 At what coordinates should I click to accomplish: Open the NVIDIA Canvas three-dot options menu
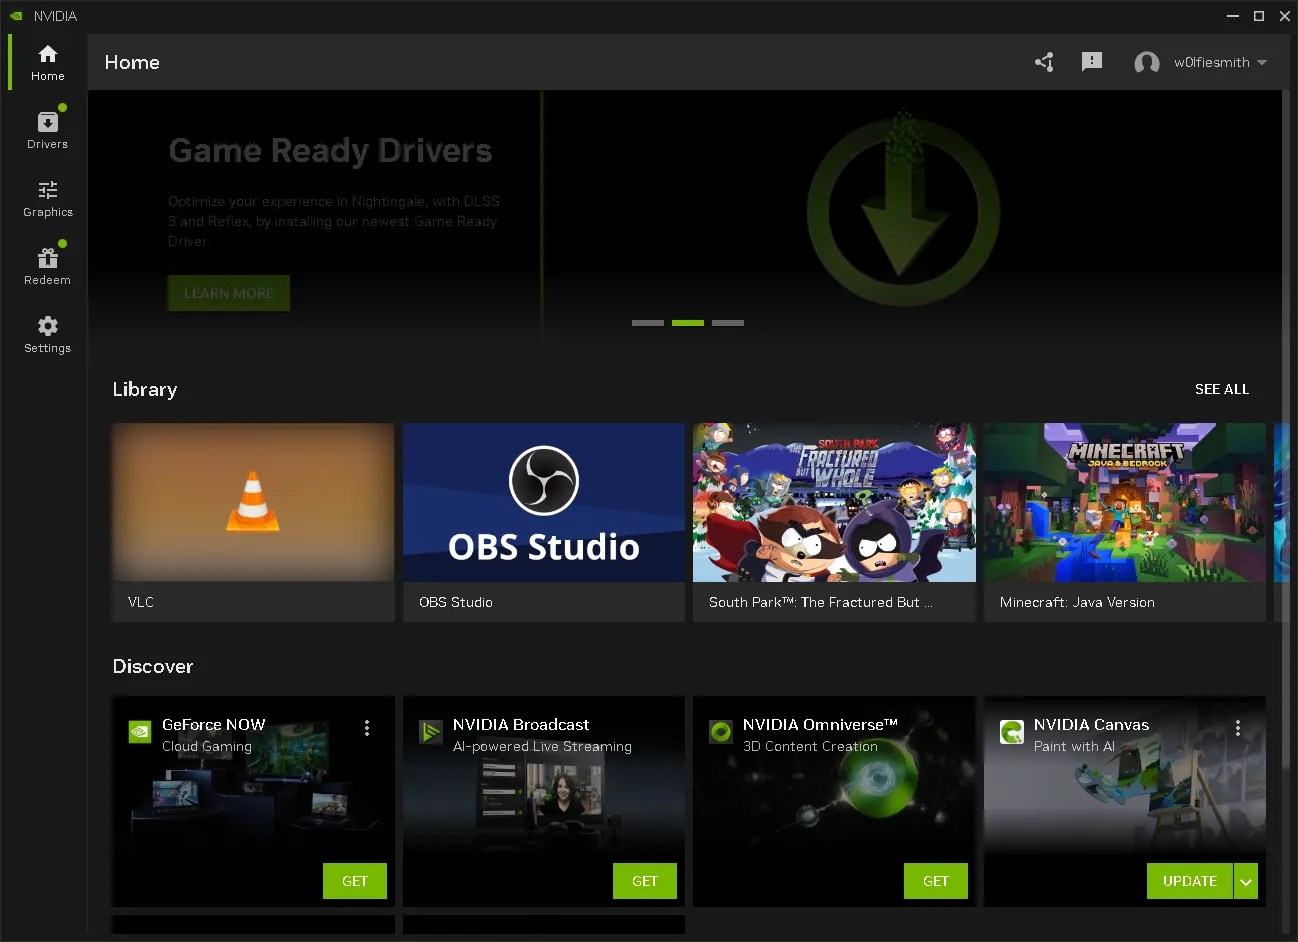pyautogui.click(x=1238, y=728)
